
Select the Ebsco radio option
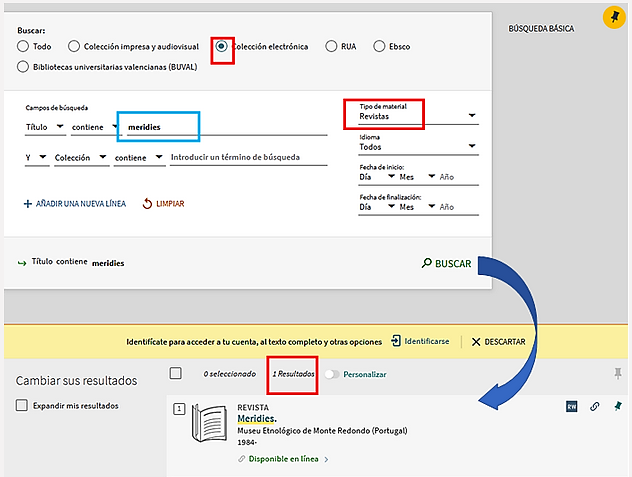[x=379, y=46]
